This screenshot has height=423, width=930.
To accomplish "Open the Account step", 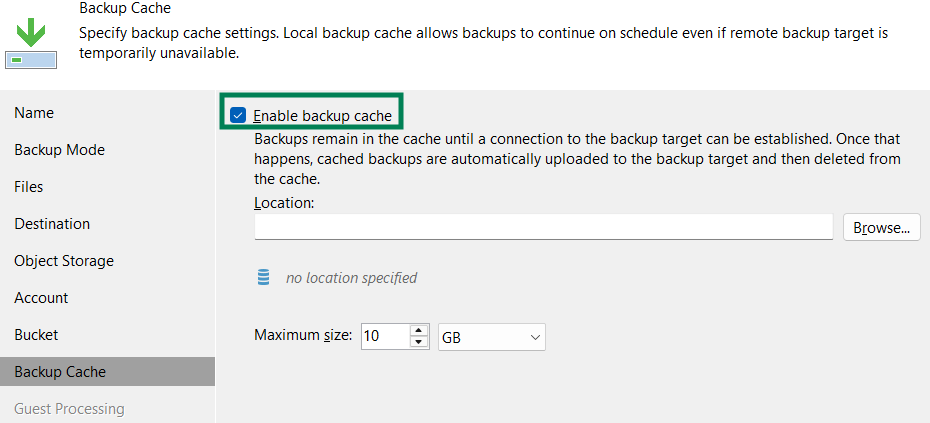I will 41,298.
